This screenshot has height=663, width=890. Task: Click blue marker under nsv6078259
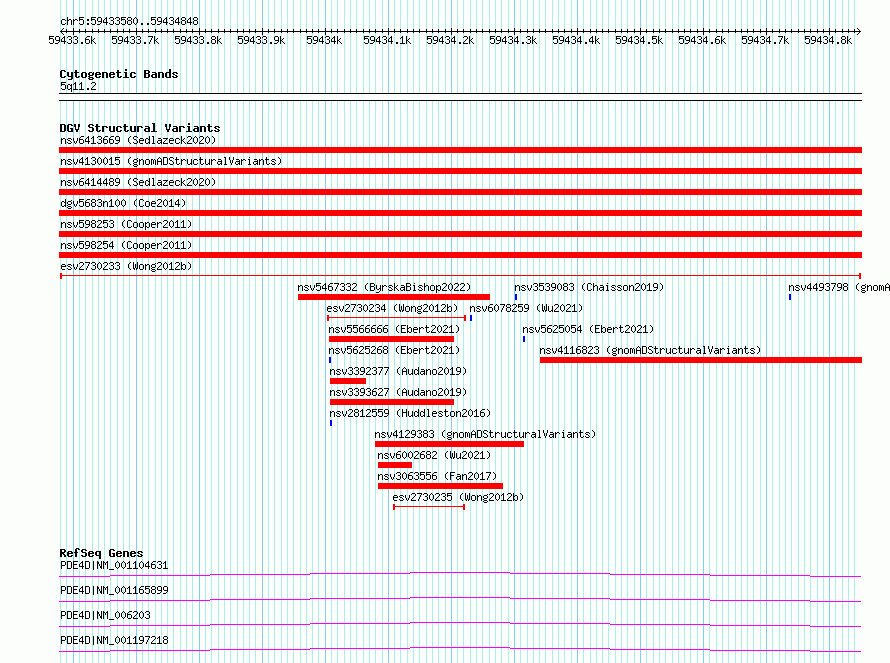pyautogui.click(x=471, y=318)
